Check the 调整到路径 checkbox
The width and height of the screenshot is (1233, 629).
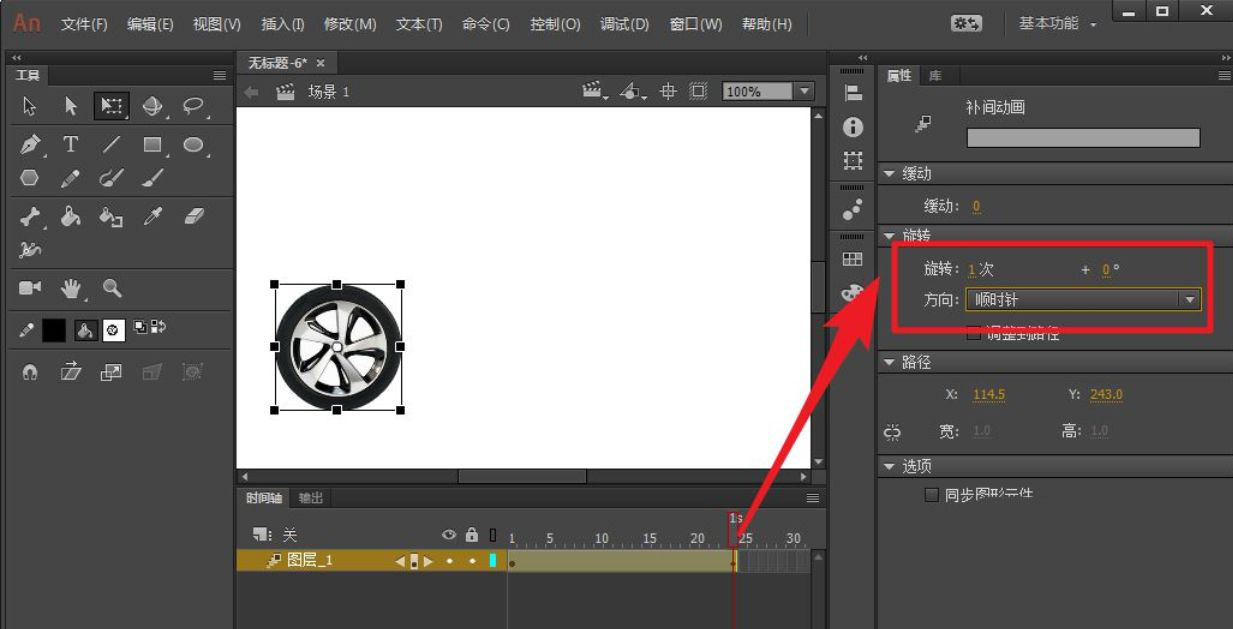click(974, 334)
